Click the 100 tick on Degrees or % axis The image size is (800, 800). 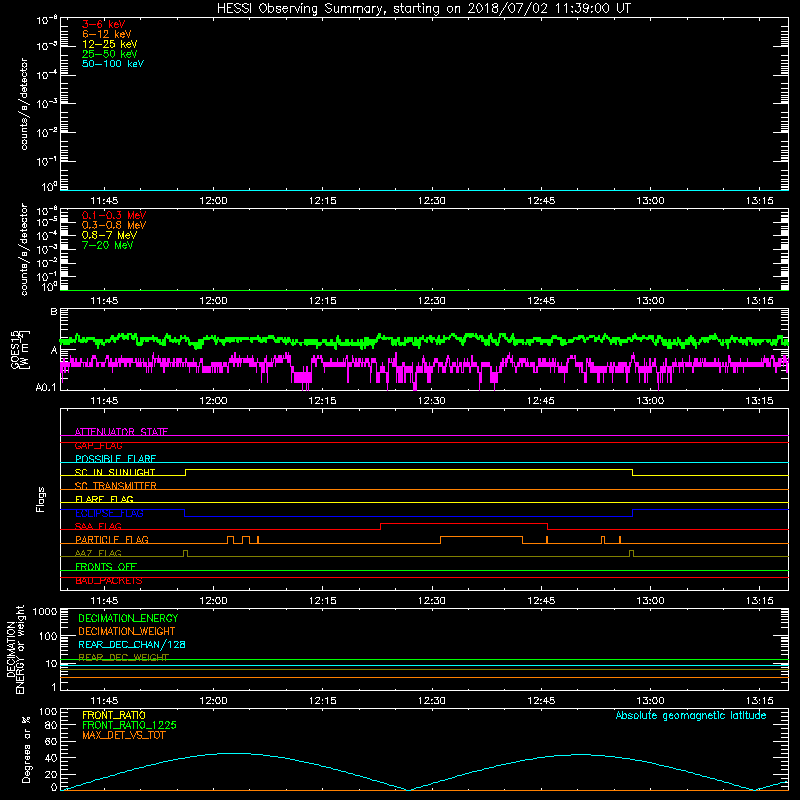point(48,712)
